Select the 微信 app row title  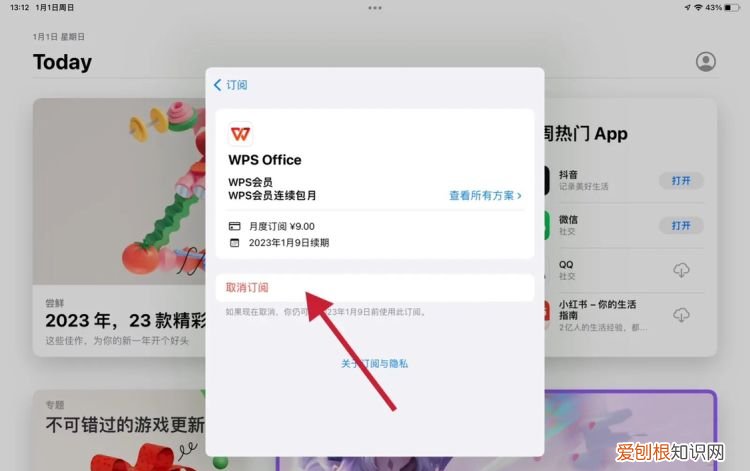pos(568,219)
